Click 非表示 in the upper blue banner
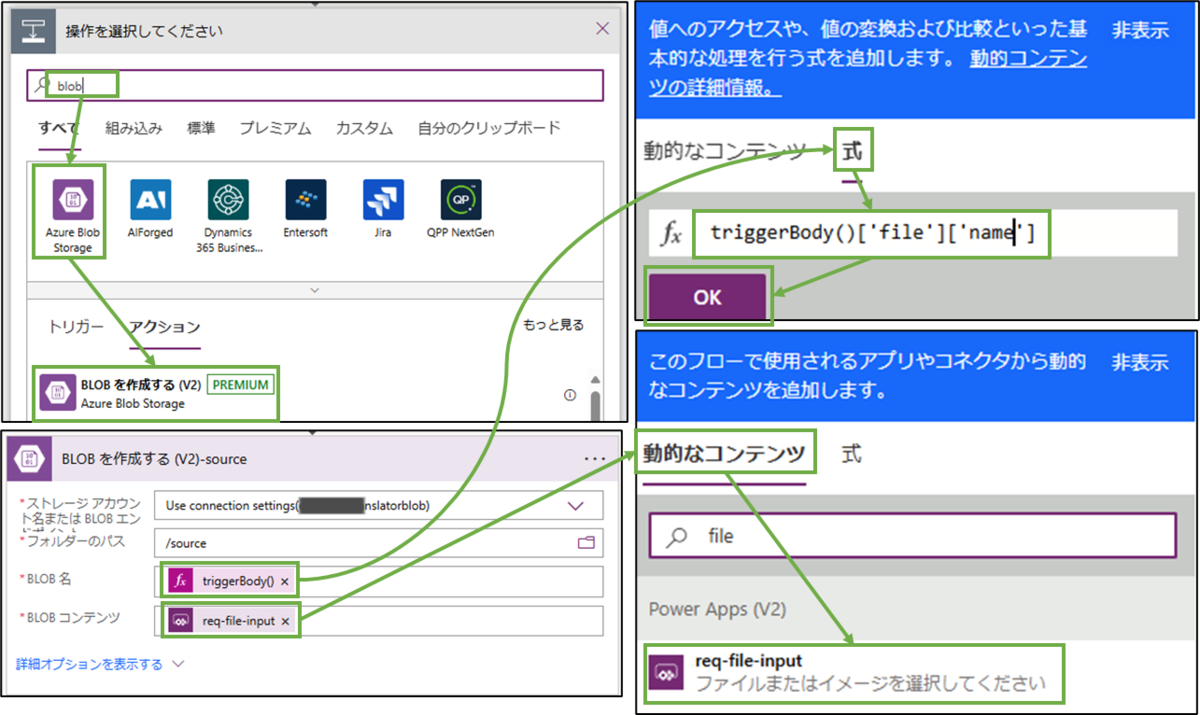The image size is (1200, 715). click(1140, 30)
